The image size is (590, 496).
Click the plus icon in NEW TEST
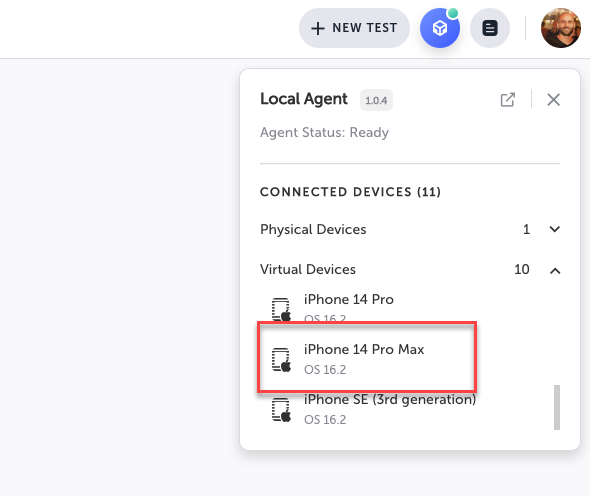318,28
